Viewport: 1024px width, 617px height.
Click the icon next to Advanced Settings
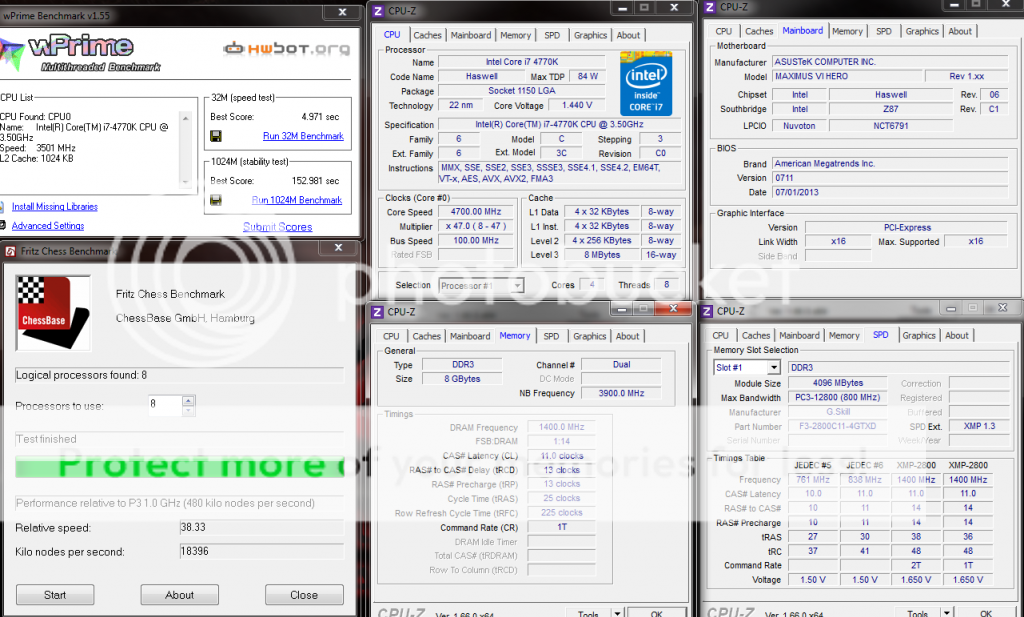5,226
